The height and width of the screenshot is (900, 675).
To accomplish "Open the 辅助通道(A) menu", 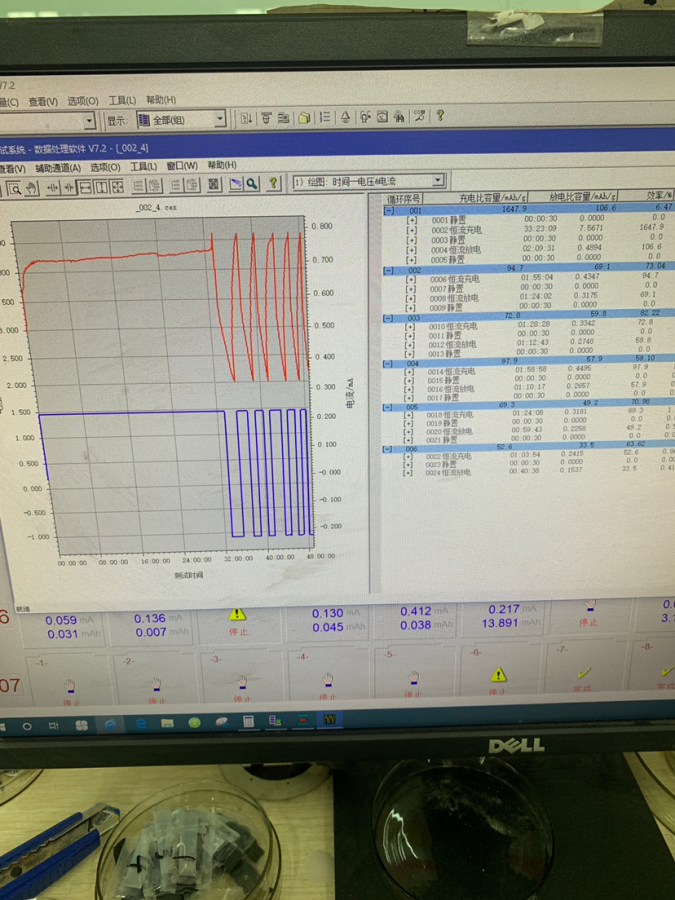I will click(x=57, y=167).
